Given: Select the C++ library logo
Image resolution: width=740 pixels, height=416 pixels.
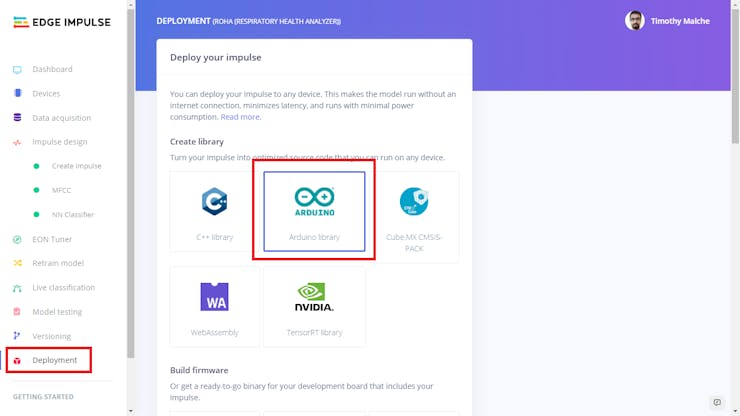Looking at the screenshot, I should click(215, 202).
